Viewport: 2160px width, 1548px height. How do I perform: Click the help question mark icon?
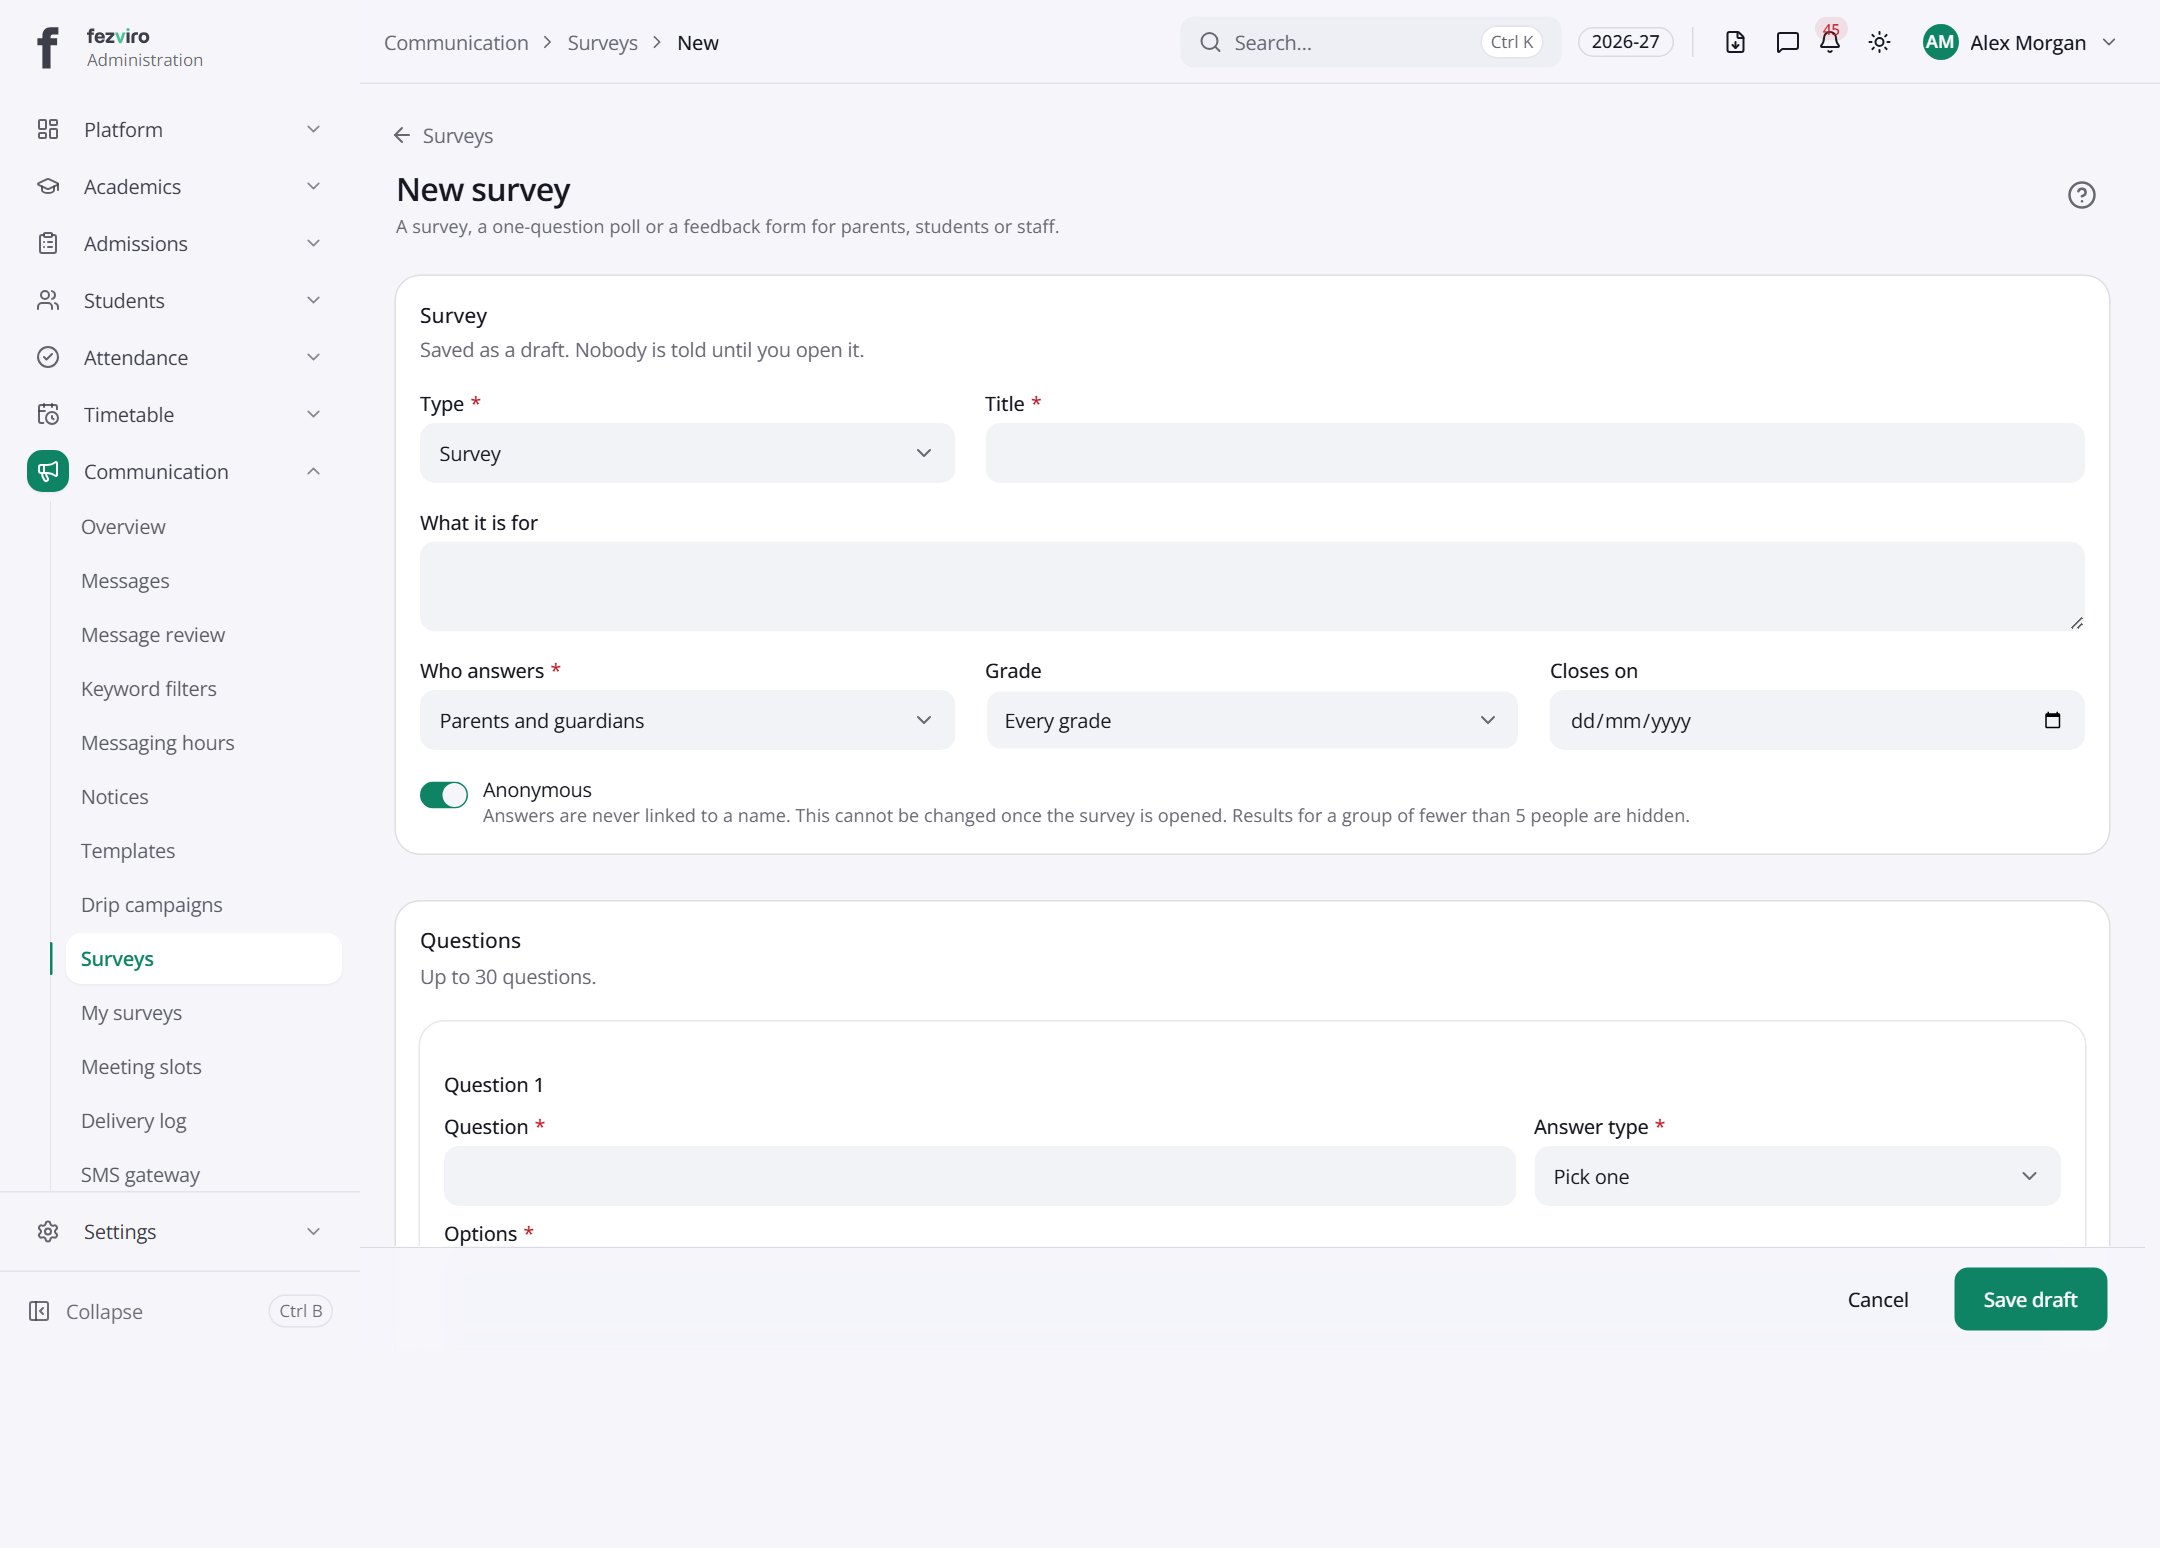tap(2081, 195)
